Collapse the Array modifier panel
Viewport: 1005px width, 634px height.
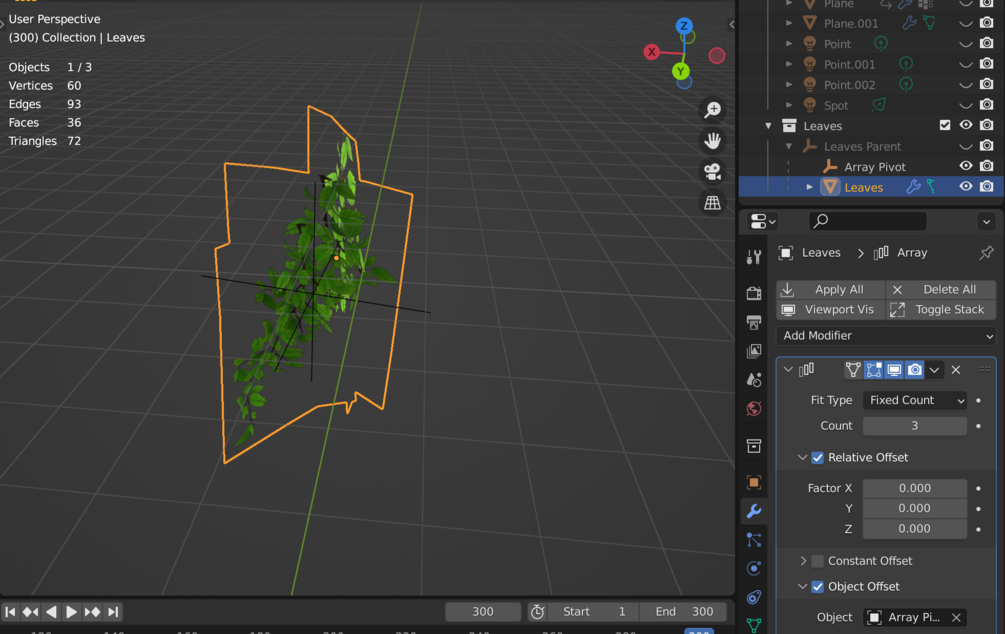pyautogui.click(x=788, y=370)
